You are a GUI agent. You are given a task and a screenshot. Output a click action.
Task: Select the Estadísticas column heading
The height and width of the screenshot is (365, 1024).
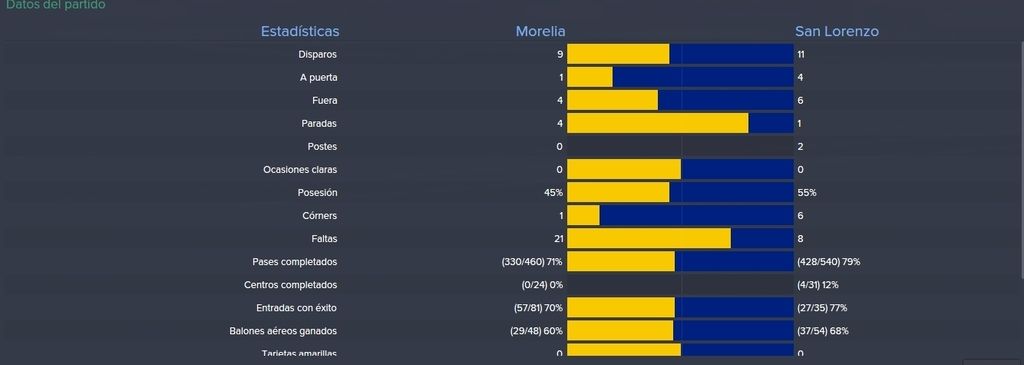point(300,31)
